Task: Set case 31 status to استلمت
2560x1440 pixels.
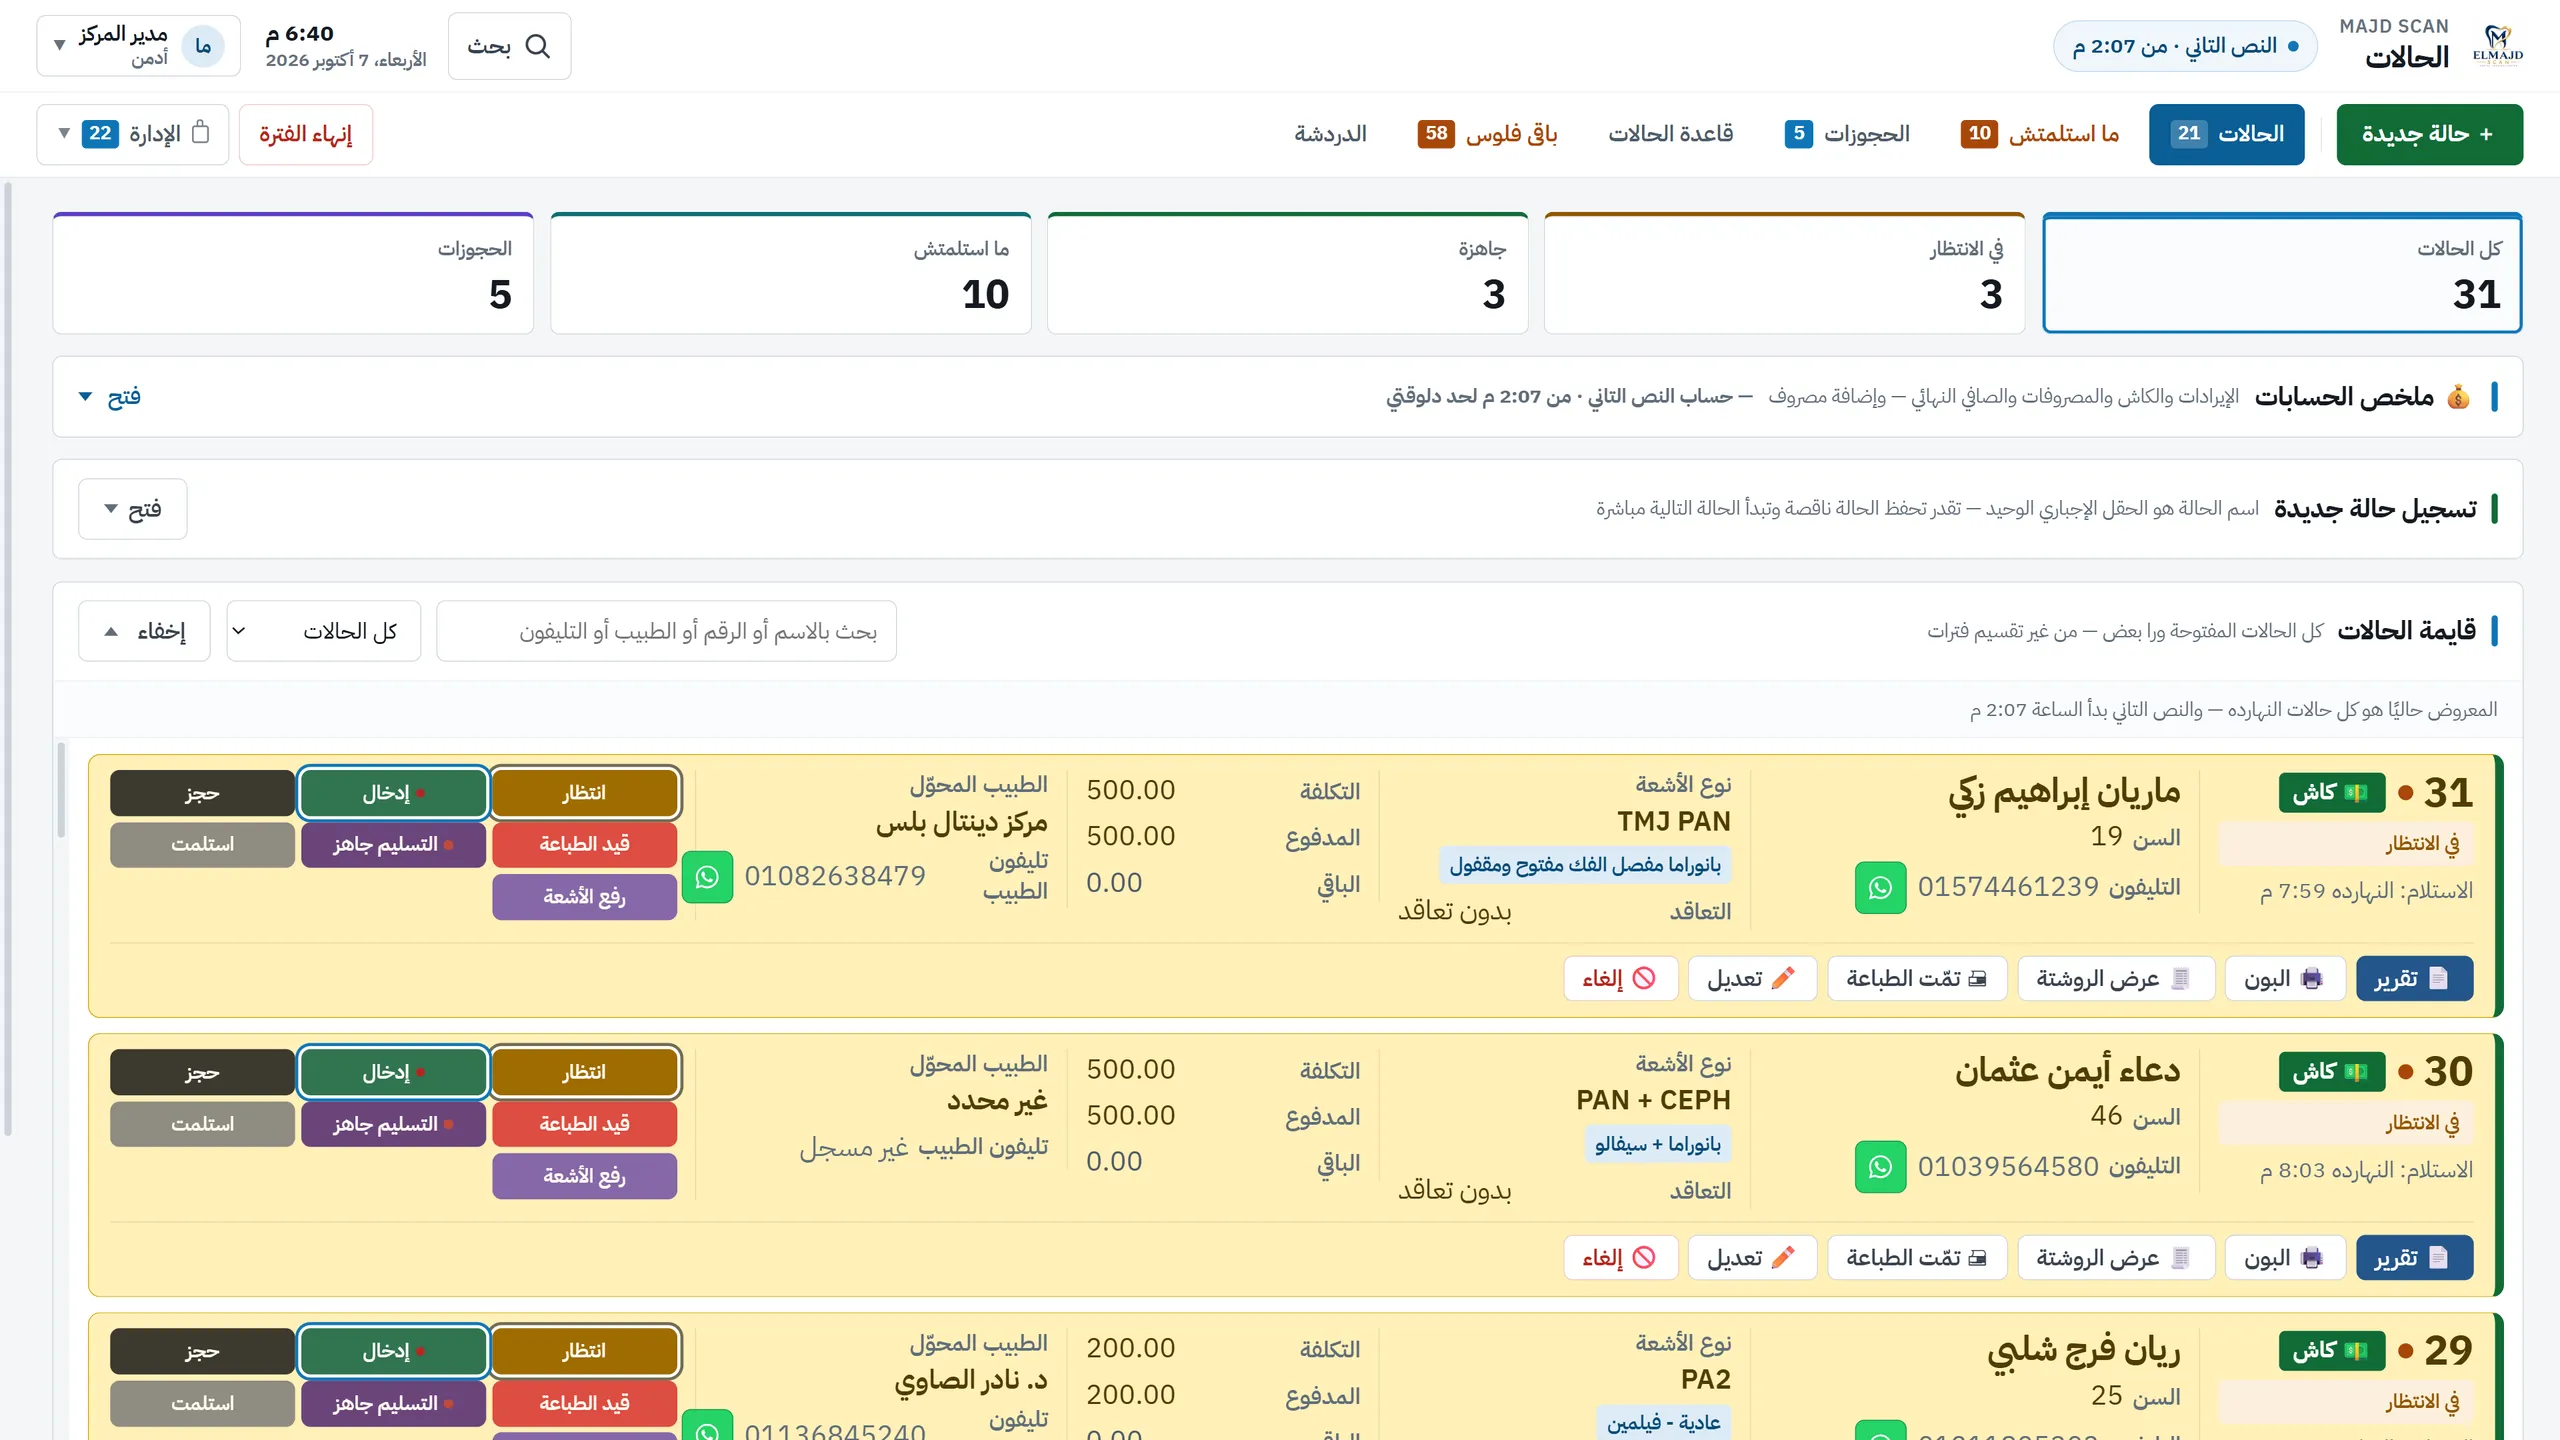Action: (202, 844)
